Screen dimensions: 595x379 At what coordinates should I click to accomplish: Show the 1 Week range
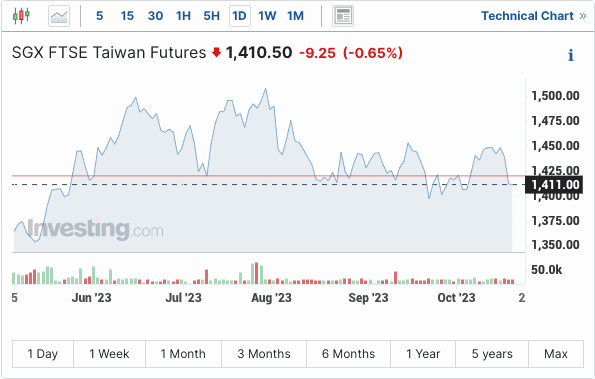[x=109, y=354]
